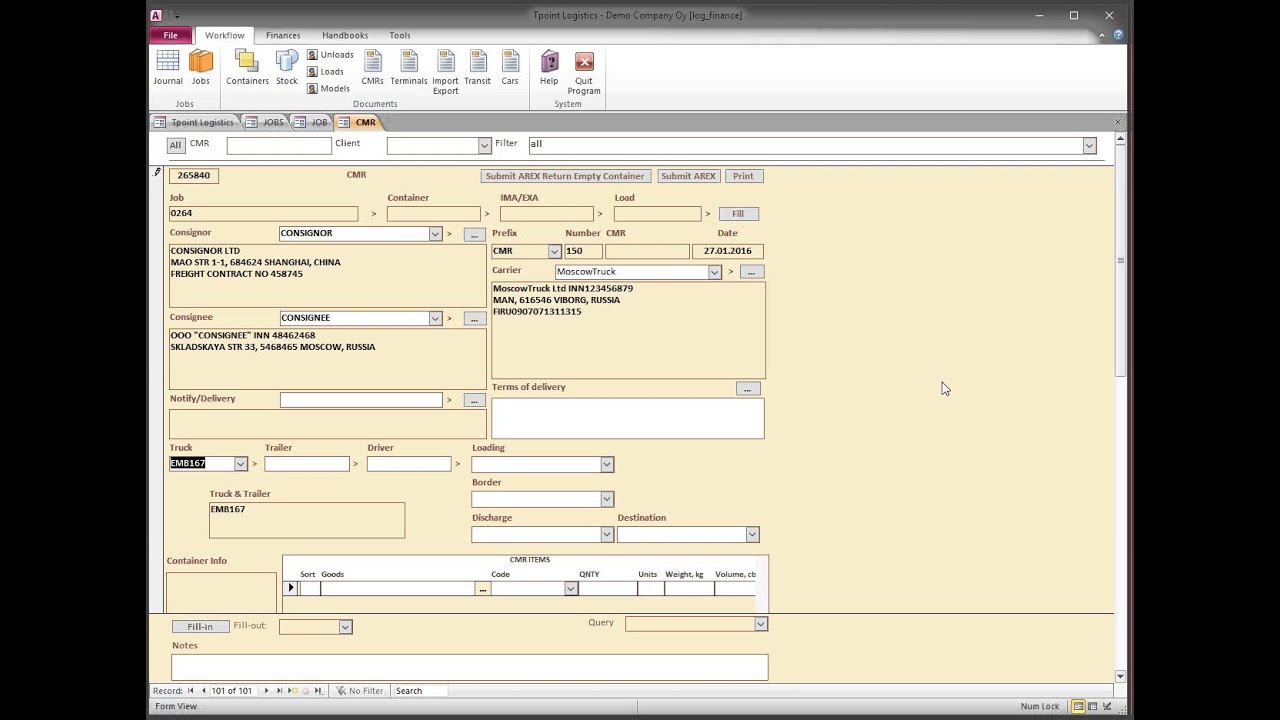
Task: Switch to JOBS document tab
Action: pos(266,122)
